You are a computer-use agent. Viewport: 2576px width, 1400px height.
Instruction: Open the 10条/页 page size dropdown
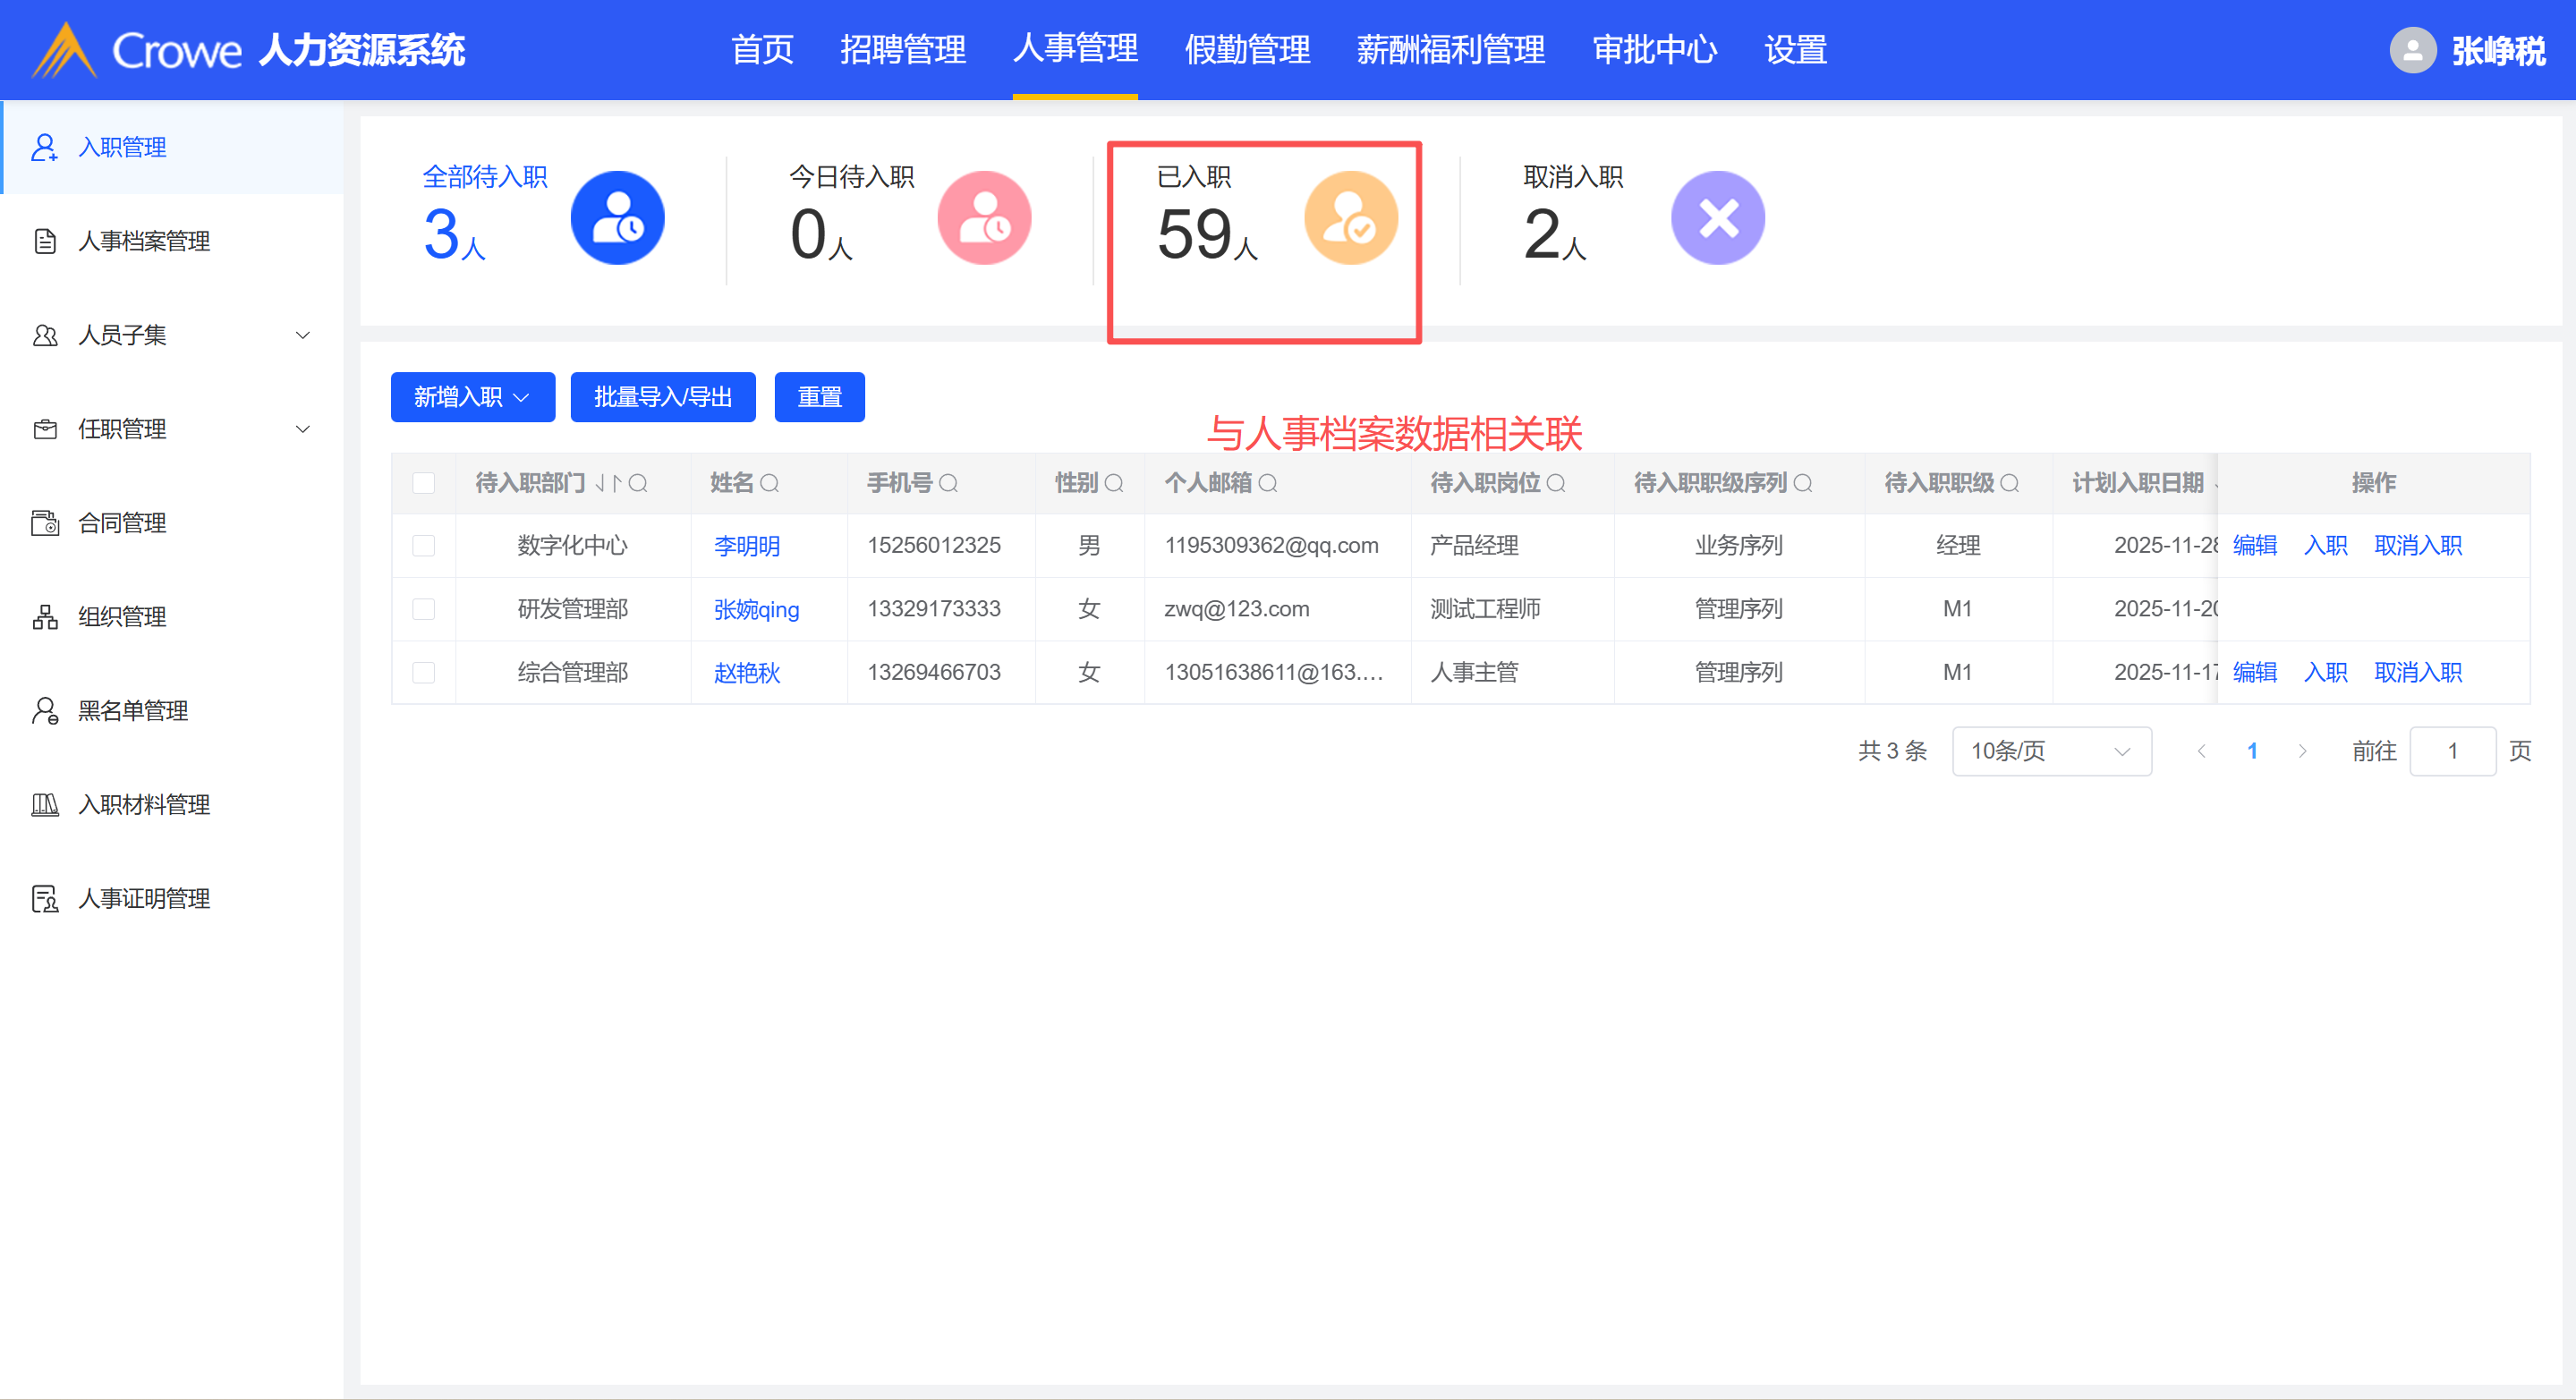coord(2051,751)
